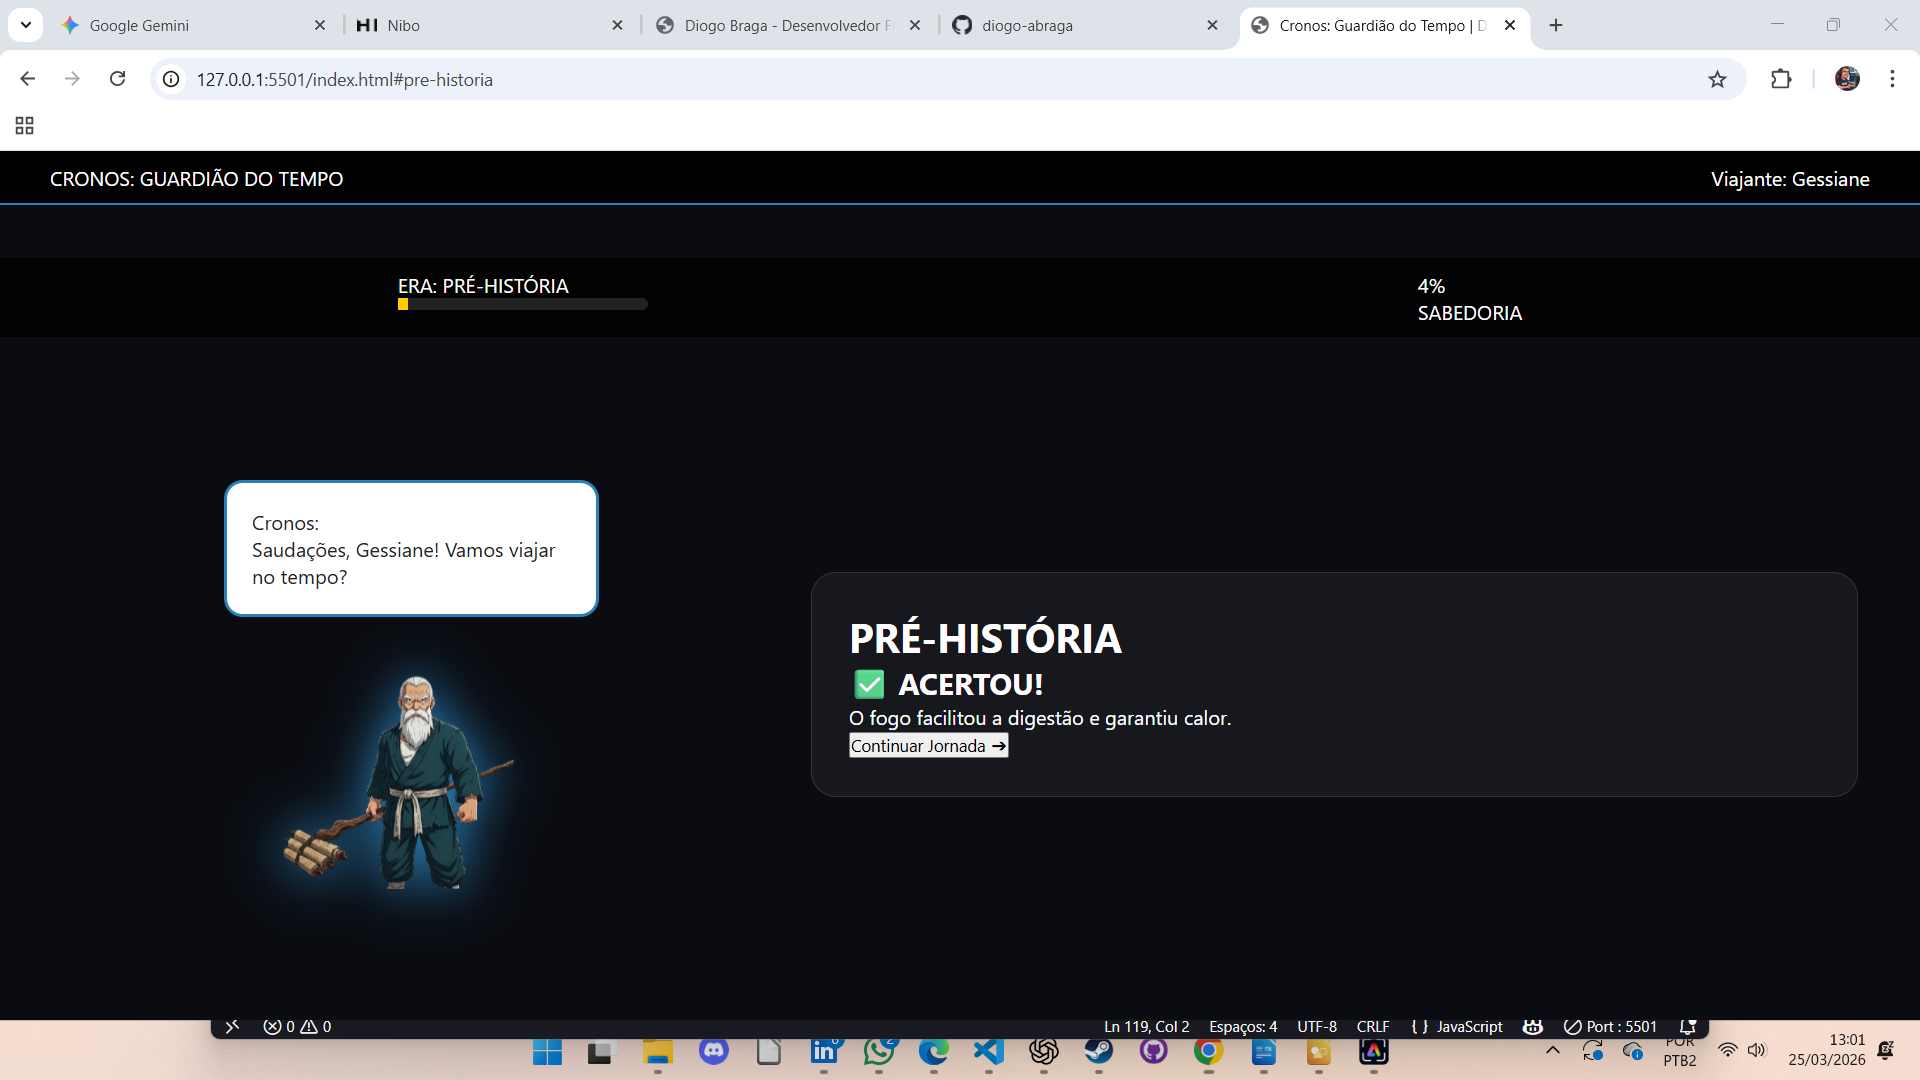Click the Cronos wizard character image
1920x1080 pixels.
[x=400, y=782]
